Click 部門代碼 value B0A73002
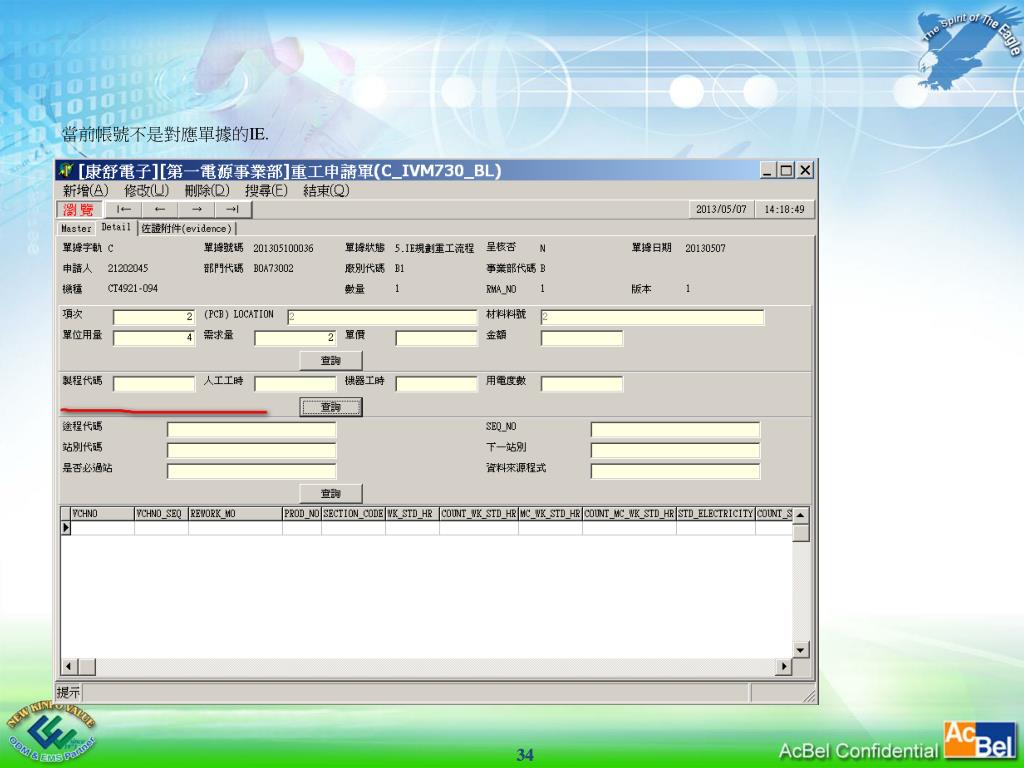 pyautogui.click(x=274, y=268)
